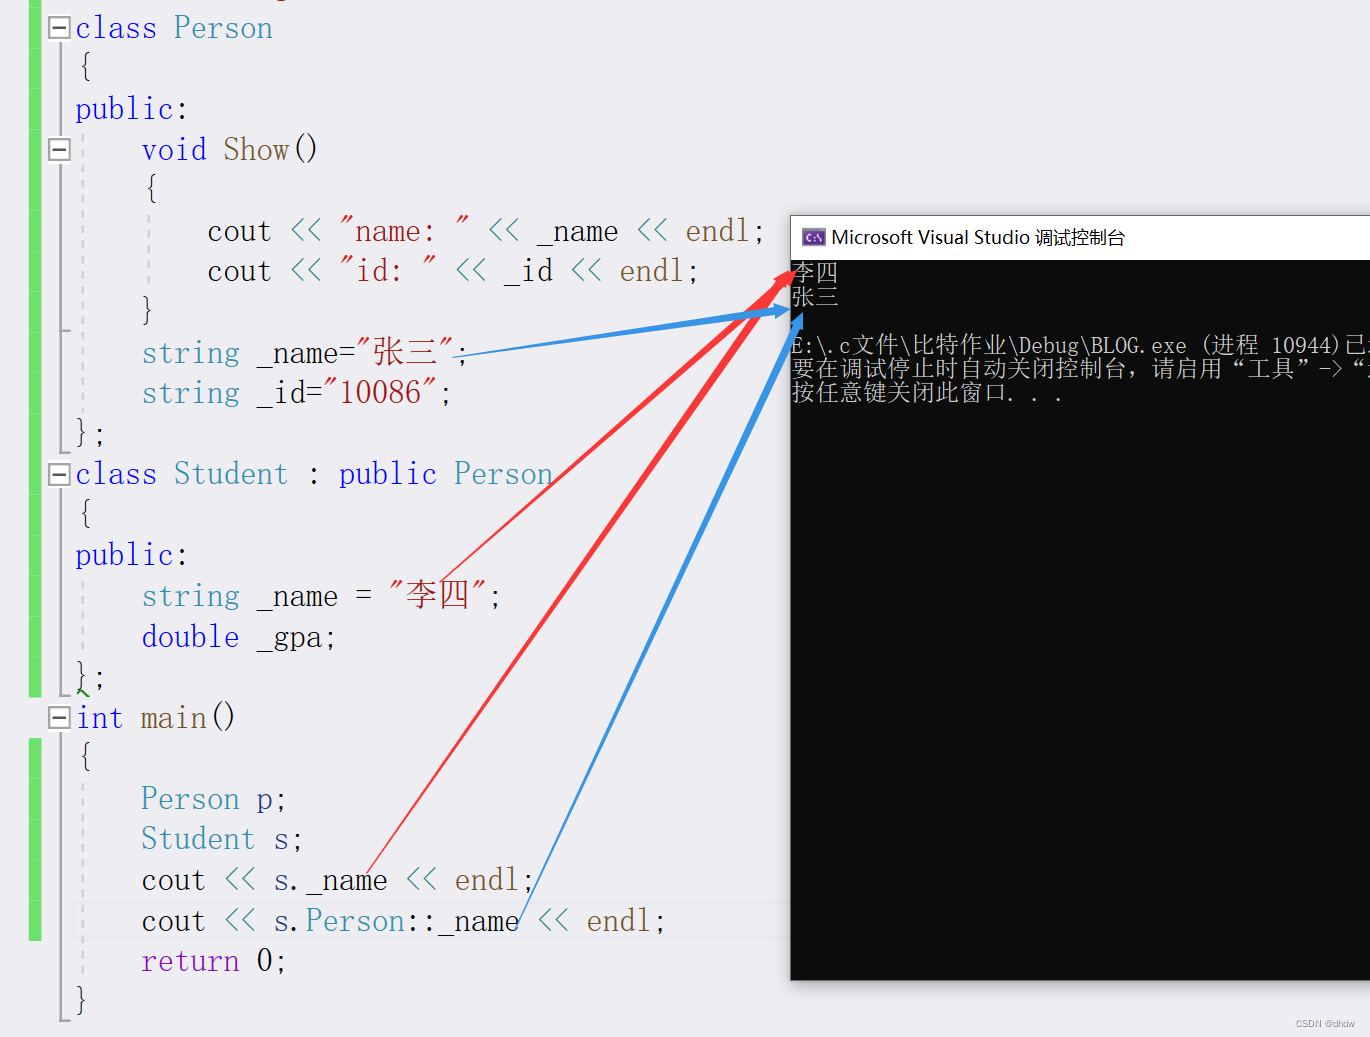
Task: Collapse the class Student code block
Action: (59, 474)
